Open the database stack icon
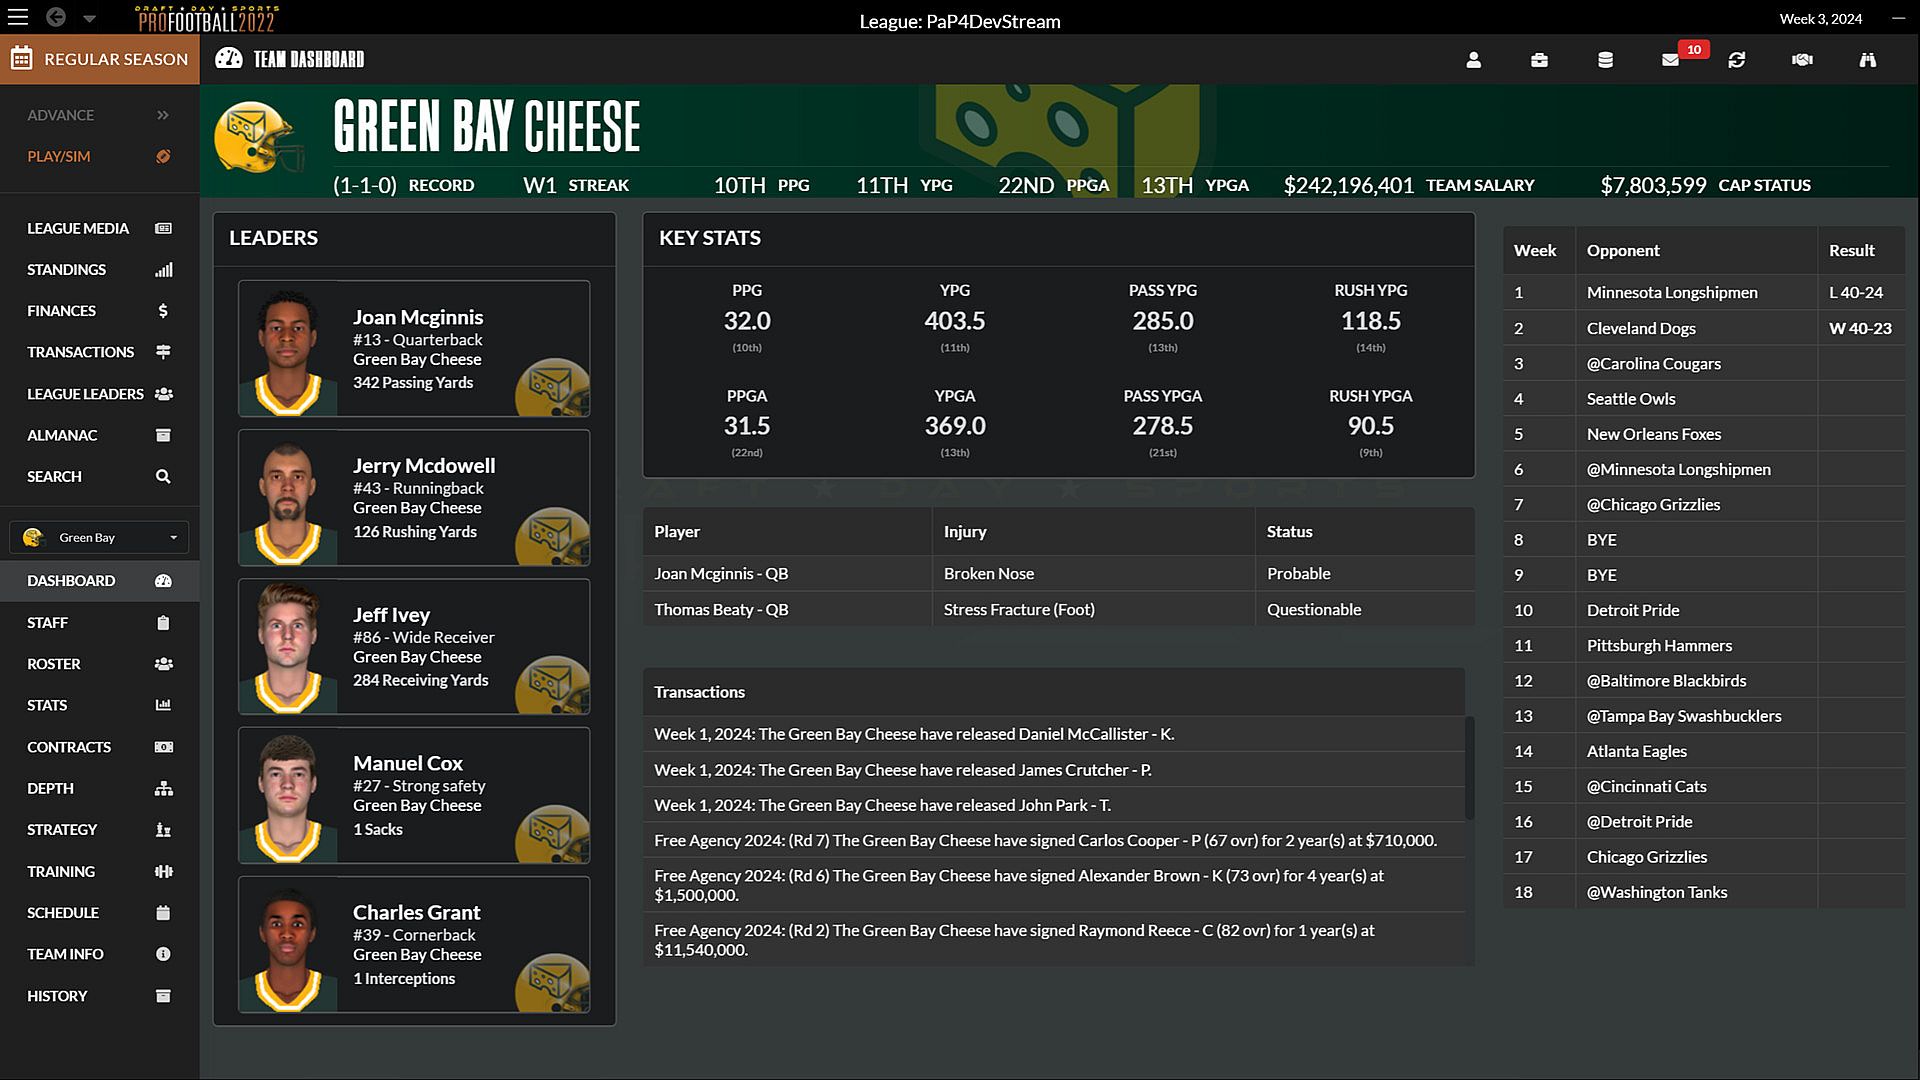 1605,60
